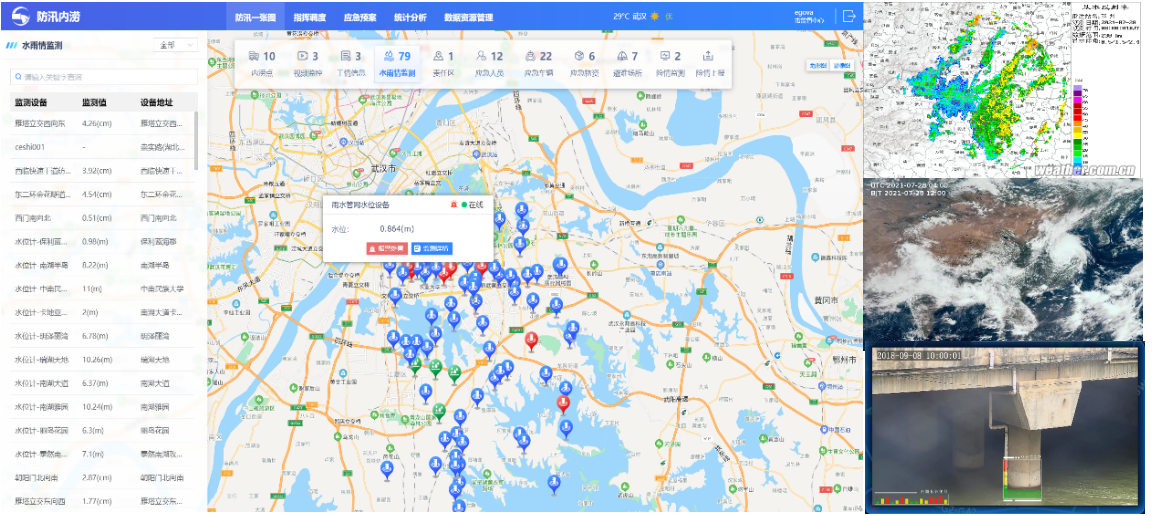1152x516 pixels.
Task: Show the 应急车辆 layer with count 22
Action: pyautogui.click(x=538, y=64)
